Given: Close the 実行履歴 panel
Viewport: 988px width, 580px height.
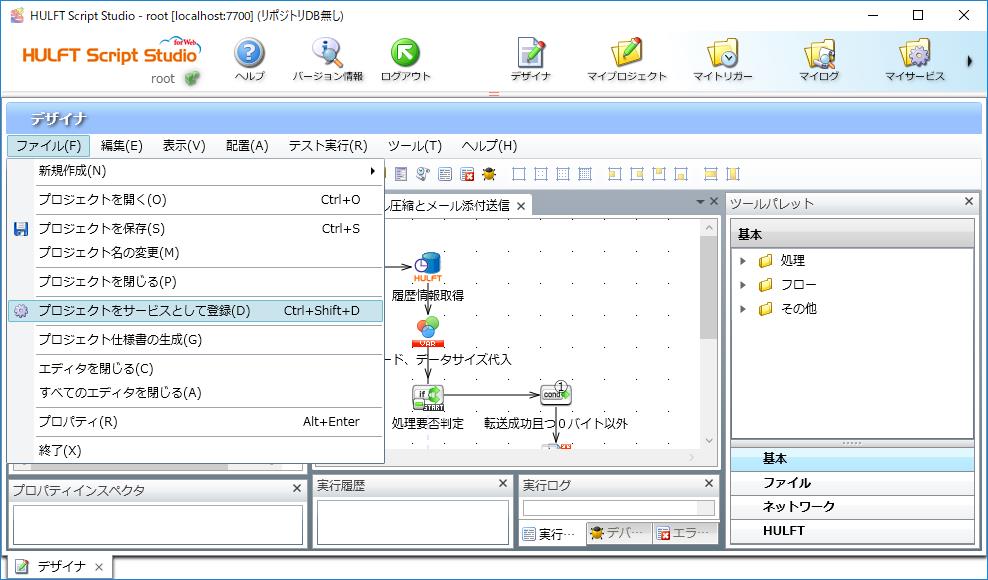Looking at the screenshot, I should (x=503, y=484).
